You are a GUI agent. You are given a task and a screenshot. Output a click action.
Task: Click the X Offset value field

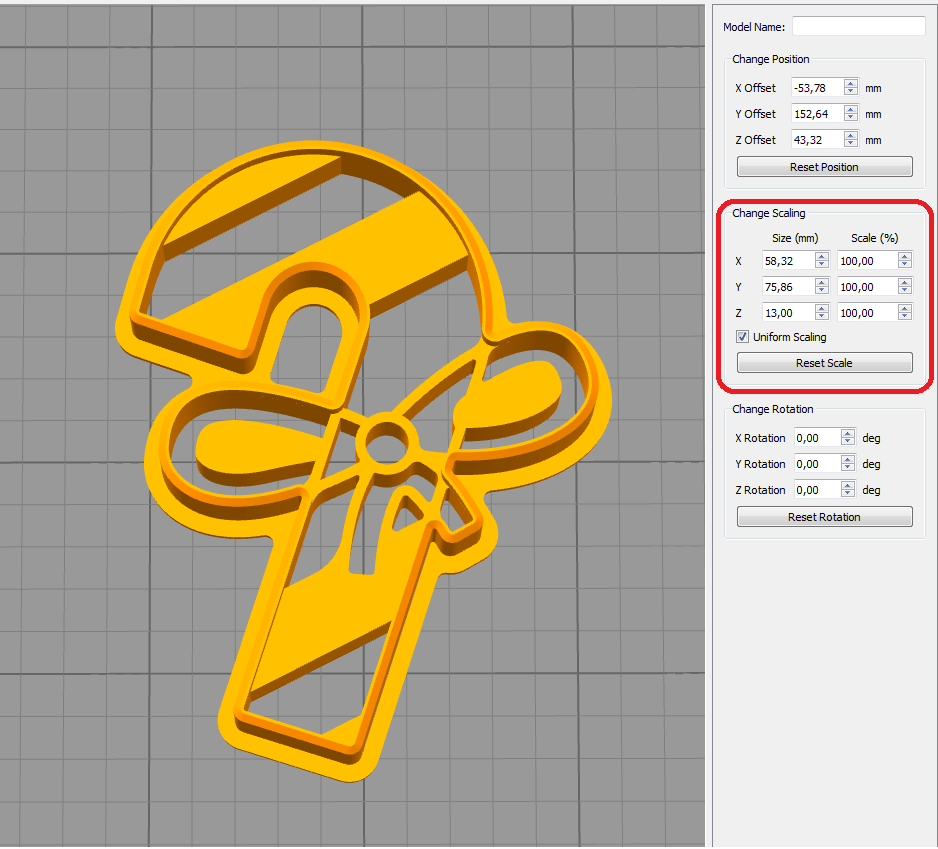click(817, 88)
